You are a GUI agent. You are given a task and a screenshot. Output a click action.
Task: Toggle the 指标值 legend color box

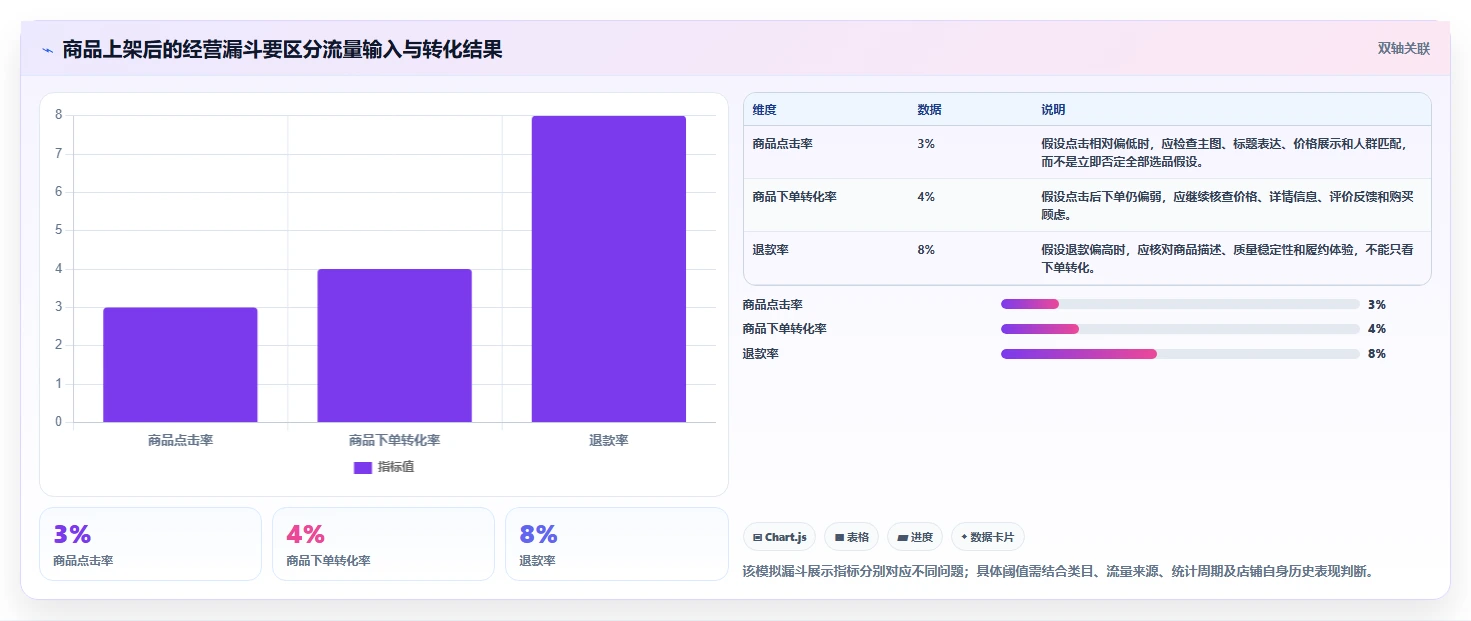pos(363,467)
